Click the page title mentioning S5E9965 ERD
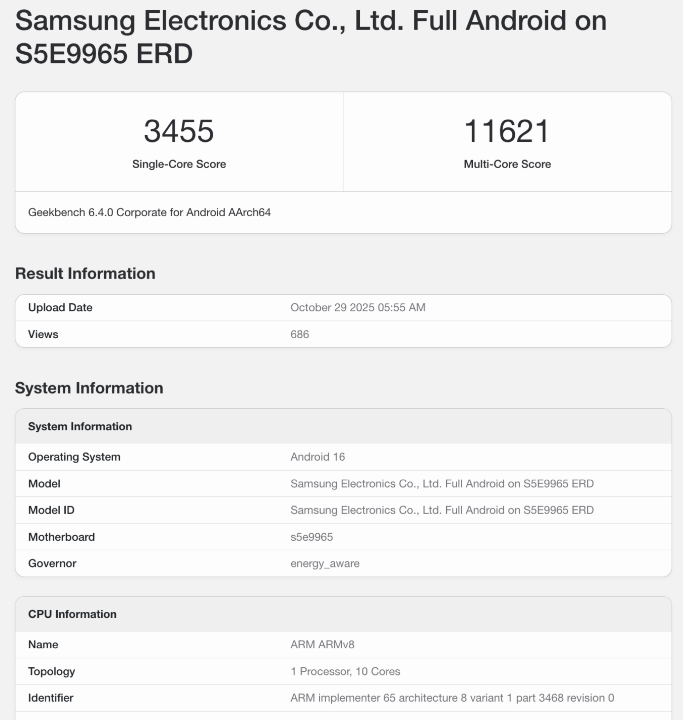This screenshot has height=720, width=683. pyautogui.click(x=311, y=36)
